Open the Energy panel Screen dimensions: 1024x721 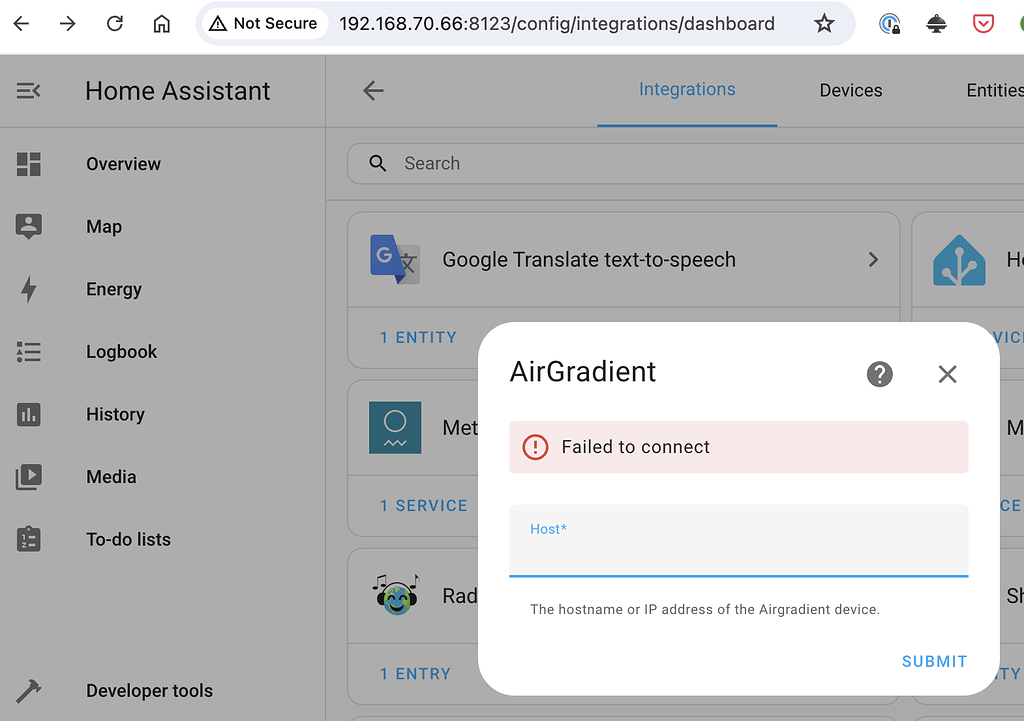pos(113,289)
